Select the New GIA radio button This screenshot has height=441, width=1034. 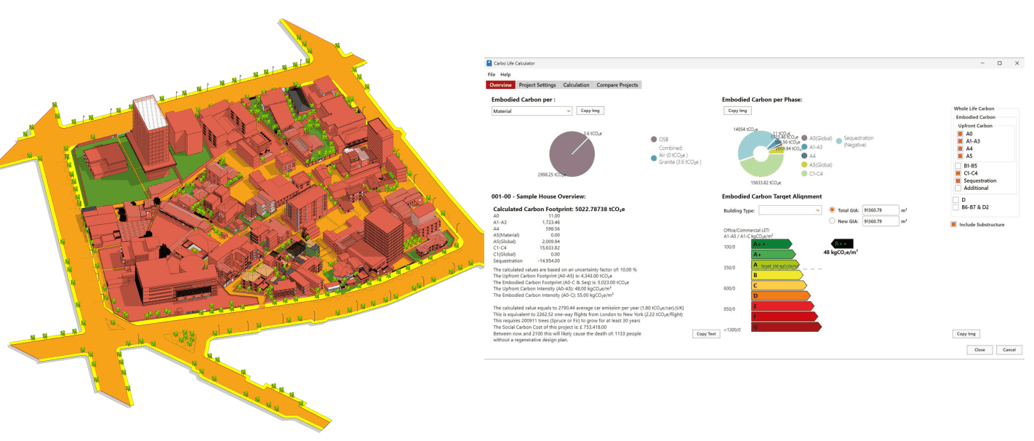coord(832,221)
